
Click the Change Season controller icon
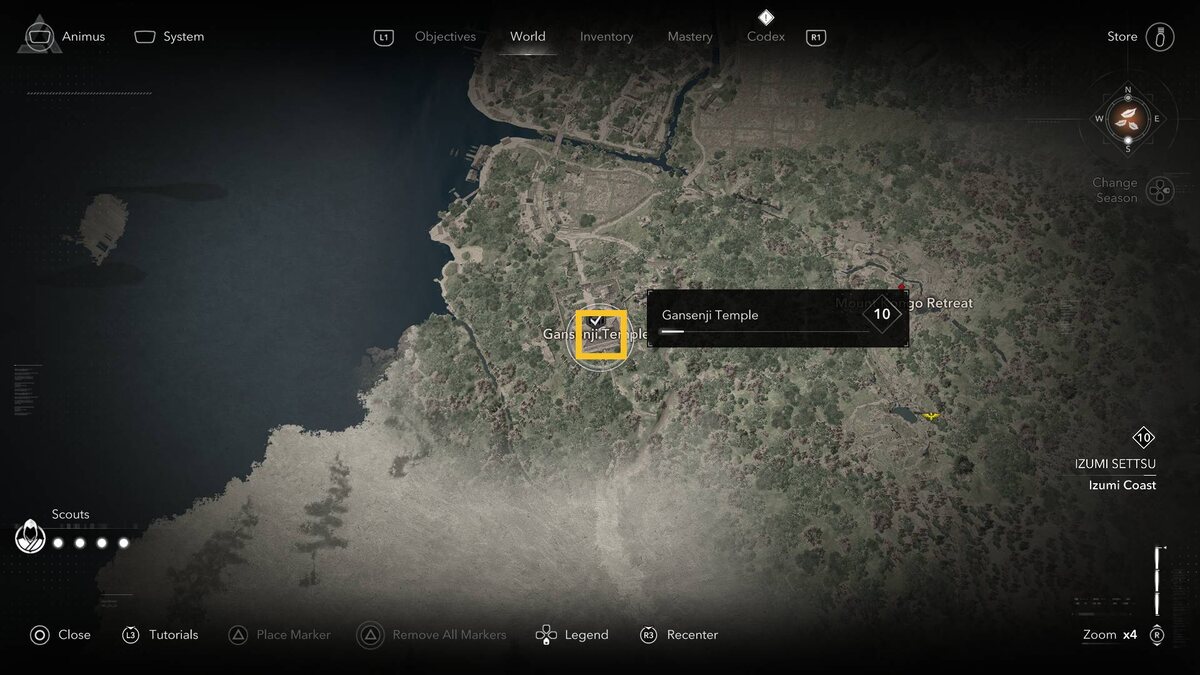(x=1160, y=190)
